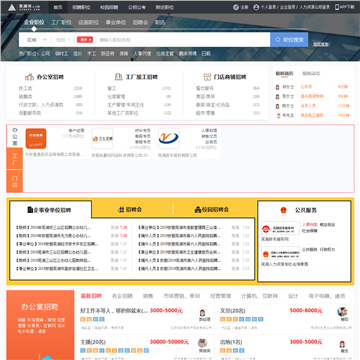The image size is (360, 360).
Task: Click the 临时工 hot keyword
Action: point(62,53)
